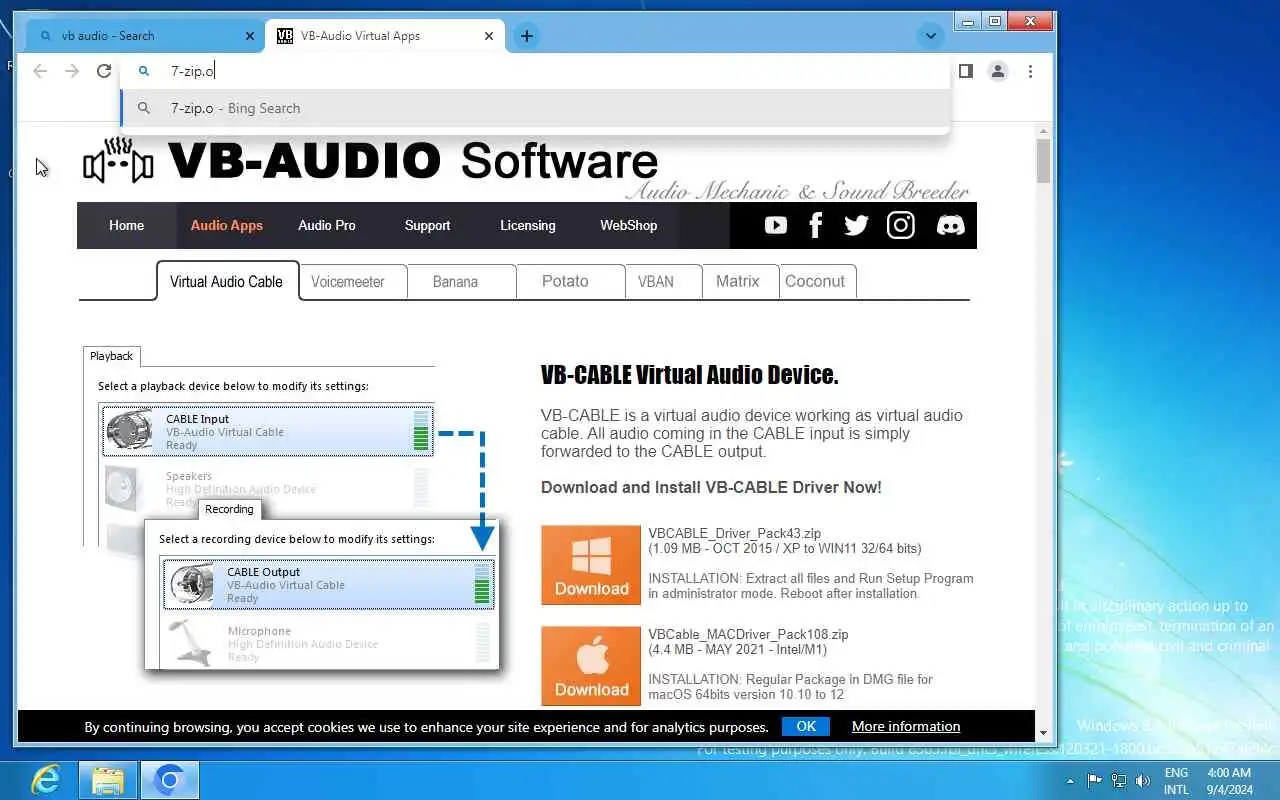1280x800 pixels.
Task: Click the search icon in address bar
Action: click(x=143, y=71)
